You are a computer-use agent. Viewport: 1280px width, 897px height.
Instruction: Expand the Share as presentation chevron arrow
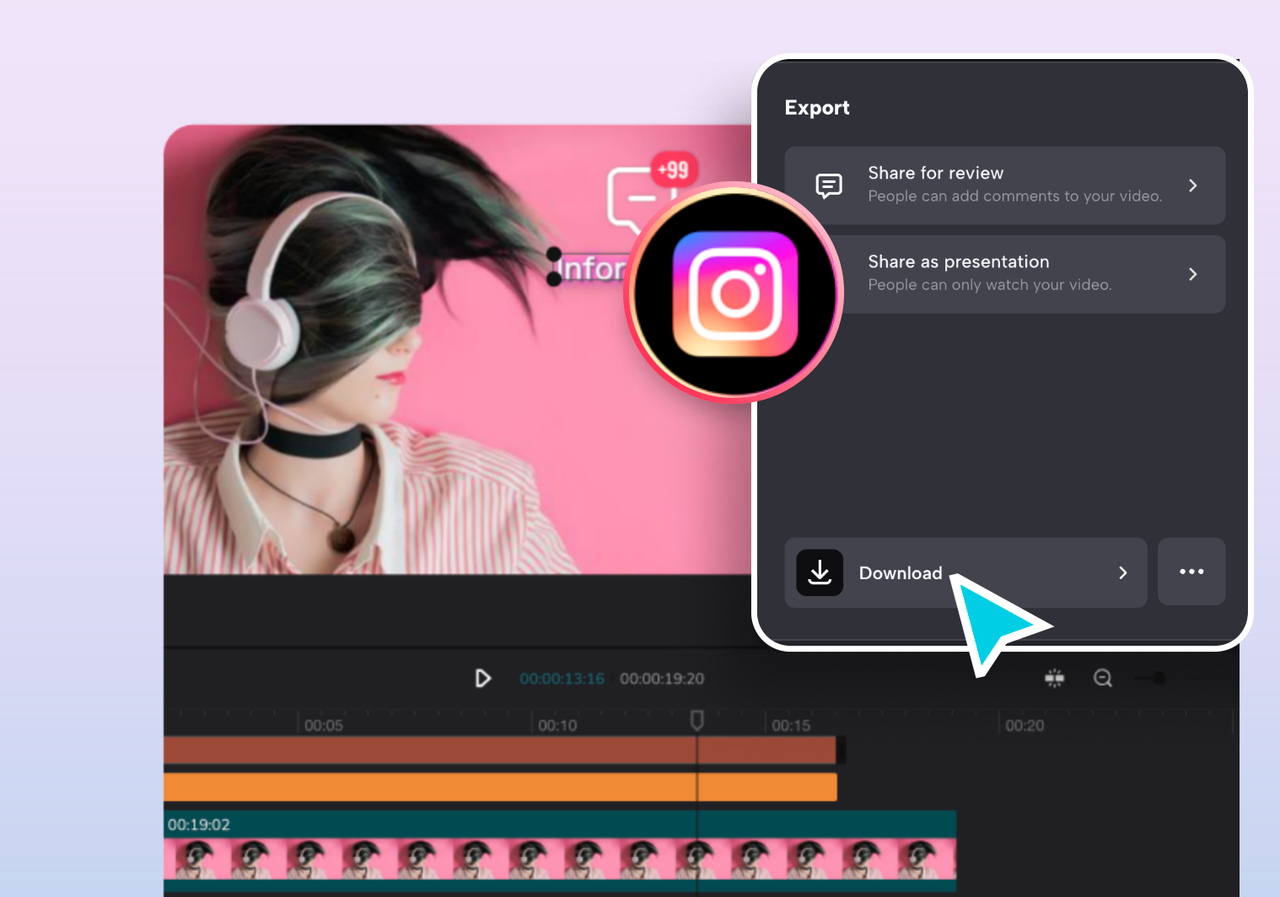tap(1192, 274)
